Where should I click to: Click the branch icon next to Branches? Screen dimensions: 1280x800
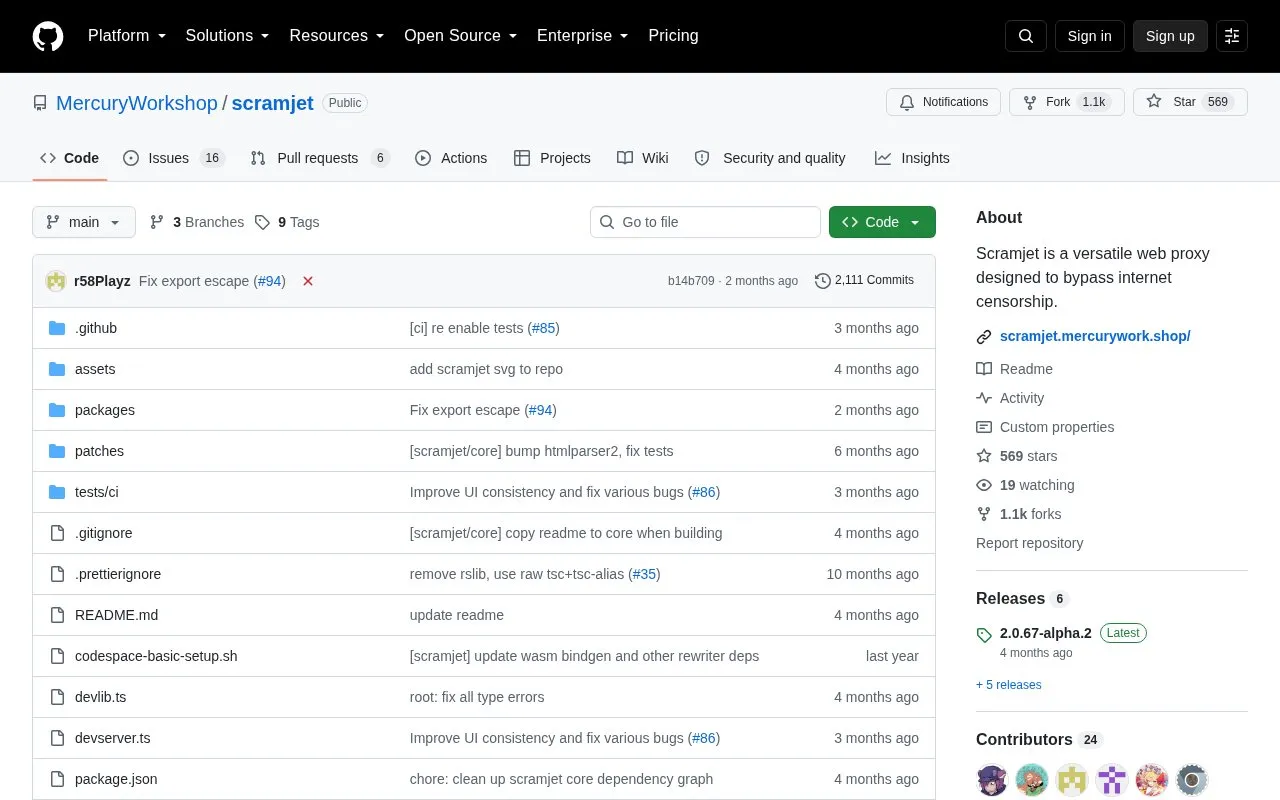click(x=157, y=222)
